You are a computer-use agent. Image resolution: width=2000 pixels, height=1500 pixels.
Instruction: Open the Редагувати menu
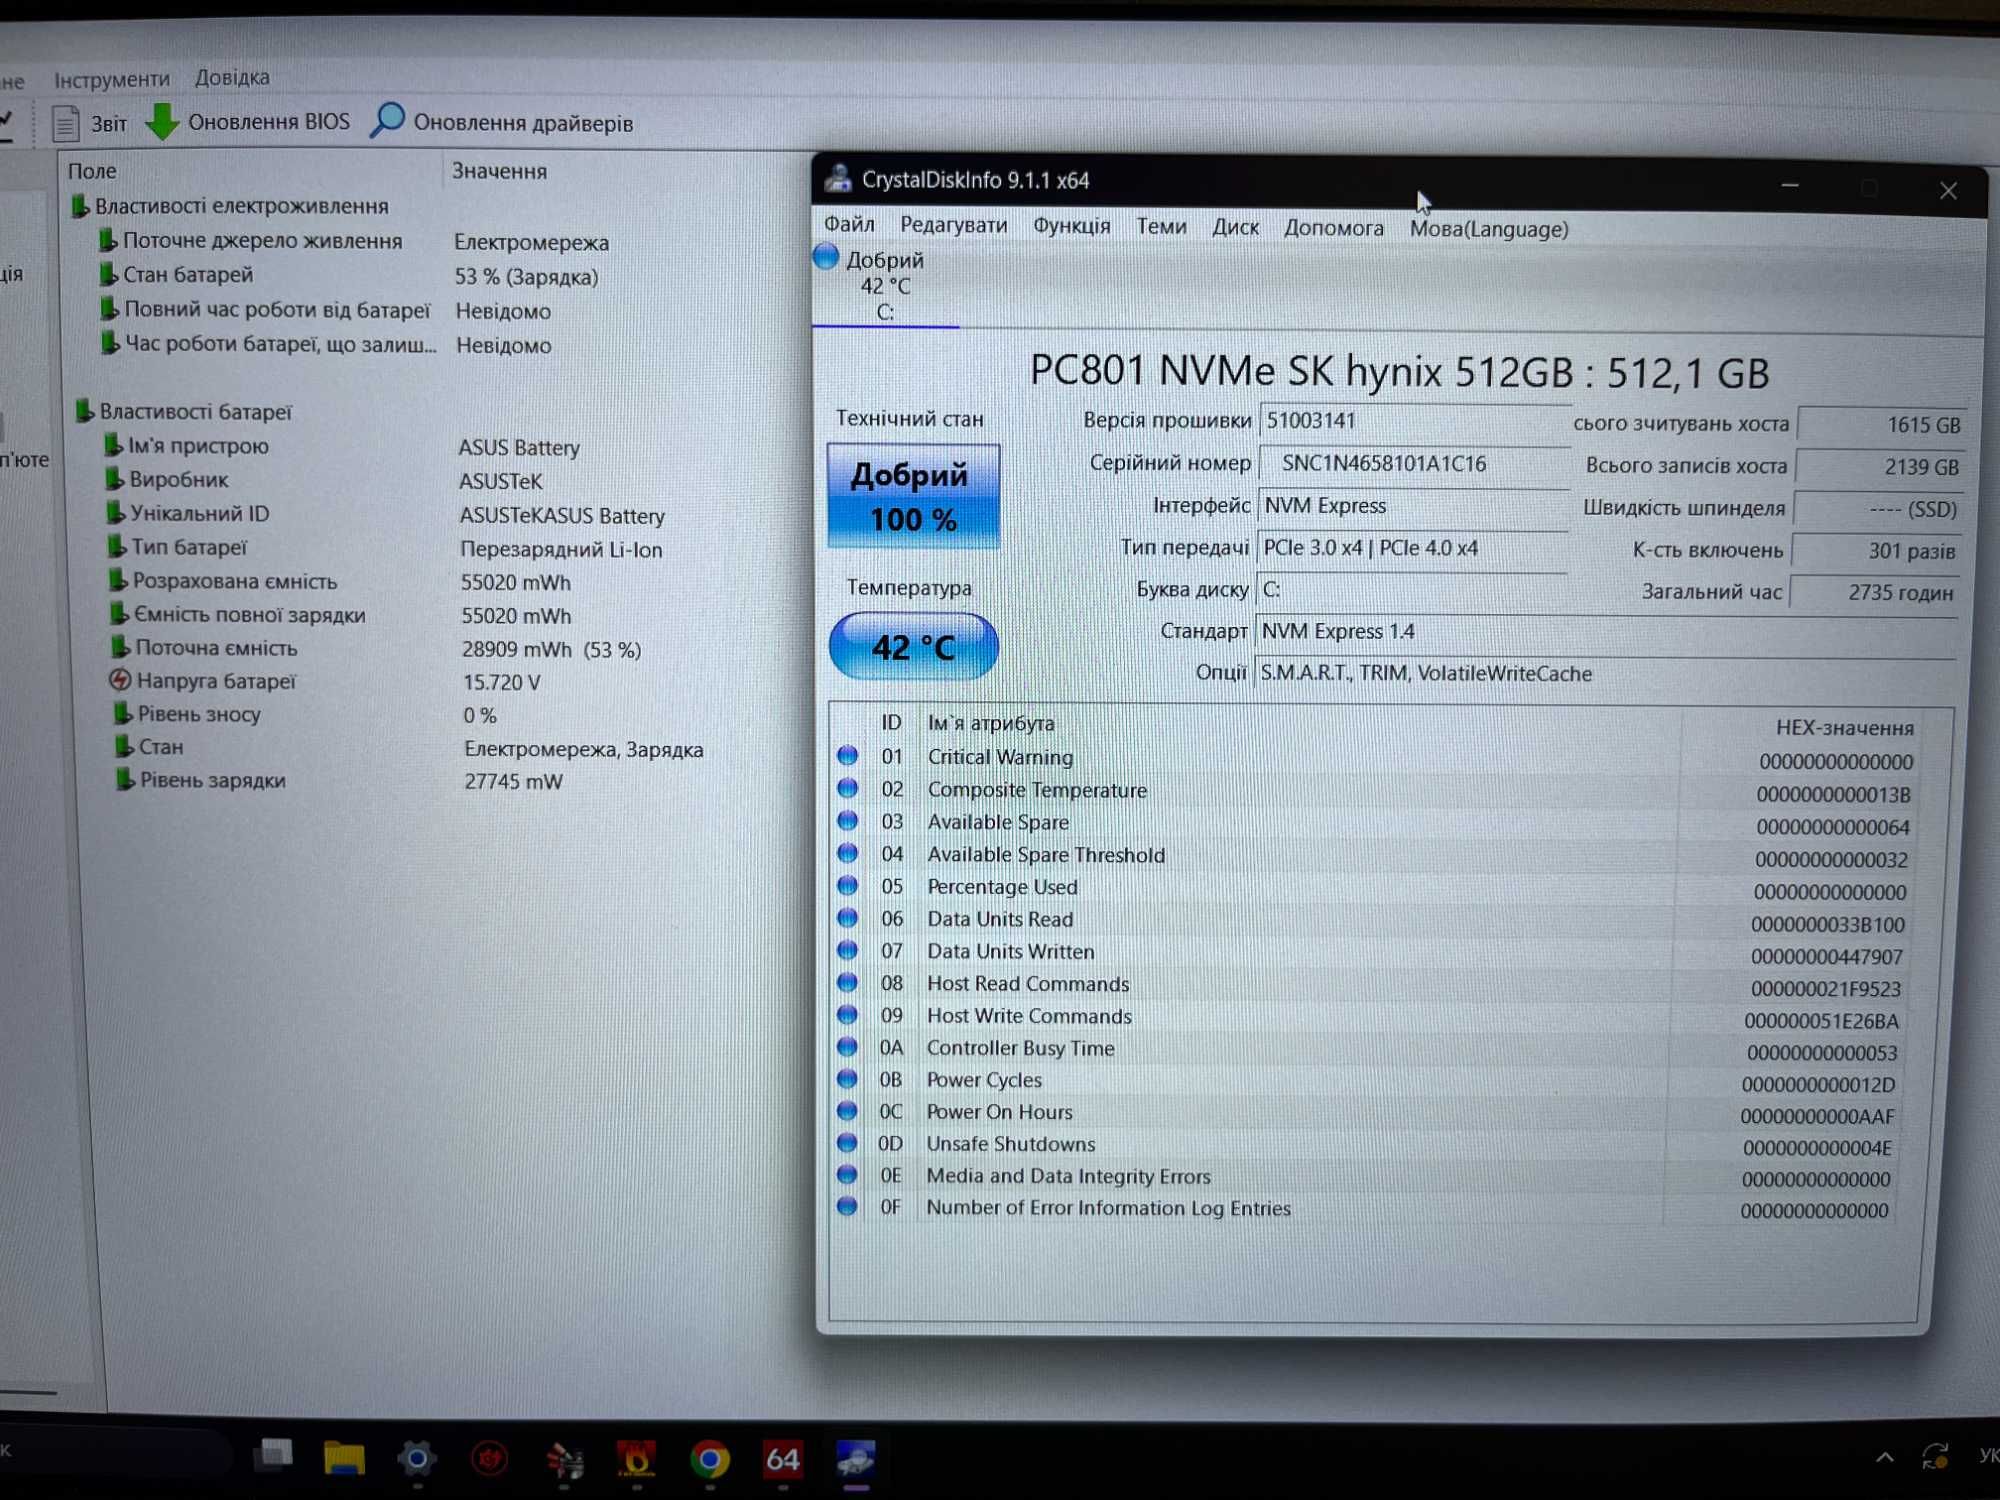click(953, 225)
